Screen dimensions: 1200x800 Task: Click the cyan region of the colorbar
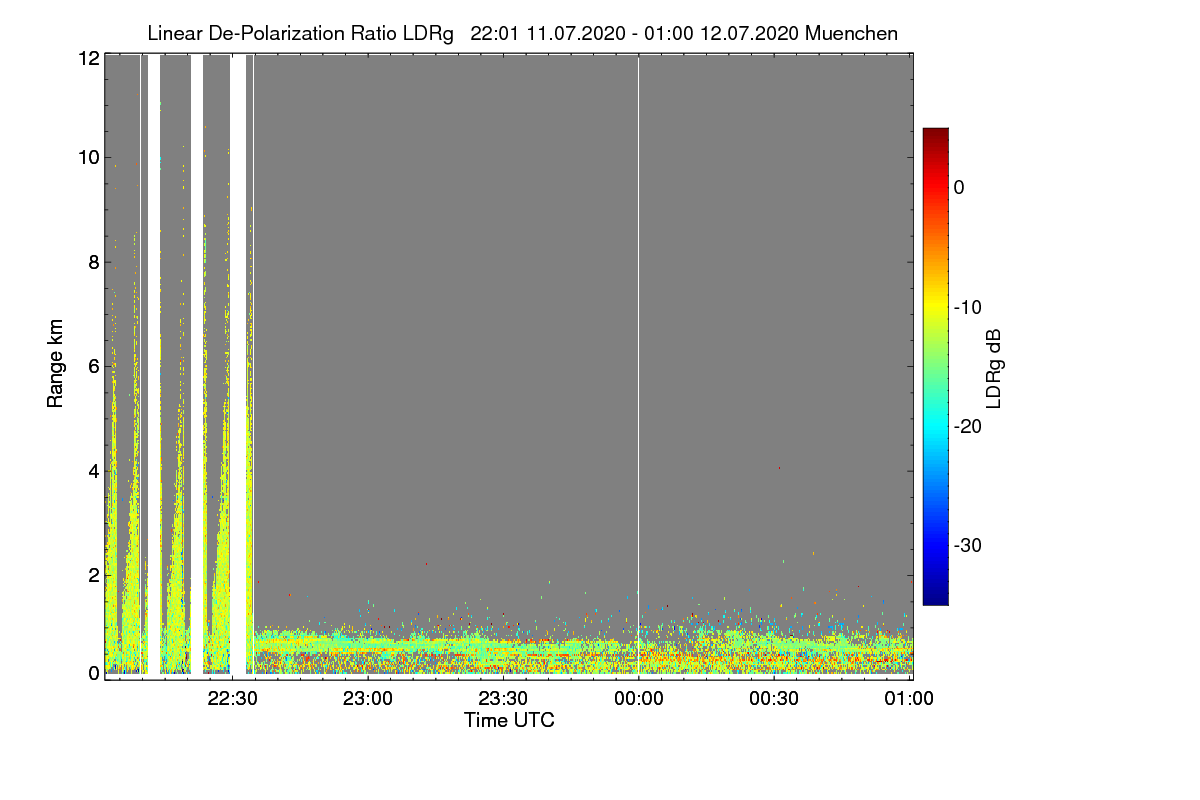coord(935,425)
